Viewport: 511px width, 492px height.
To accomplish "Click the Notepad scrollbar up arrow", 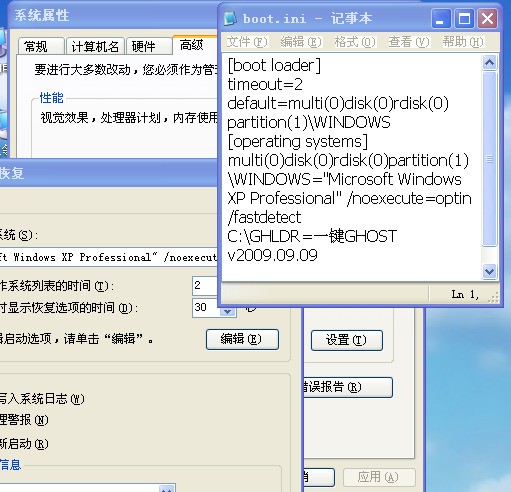I will point(490,62).
